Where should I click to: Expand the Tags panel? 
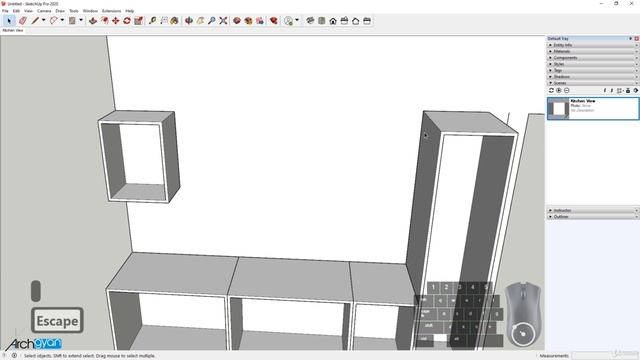click(593, 70)
